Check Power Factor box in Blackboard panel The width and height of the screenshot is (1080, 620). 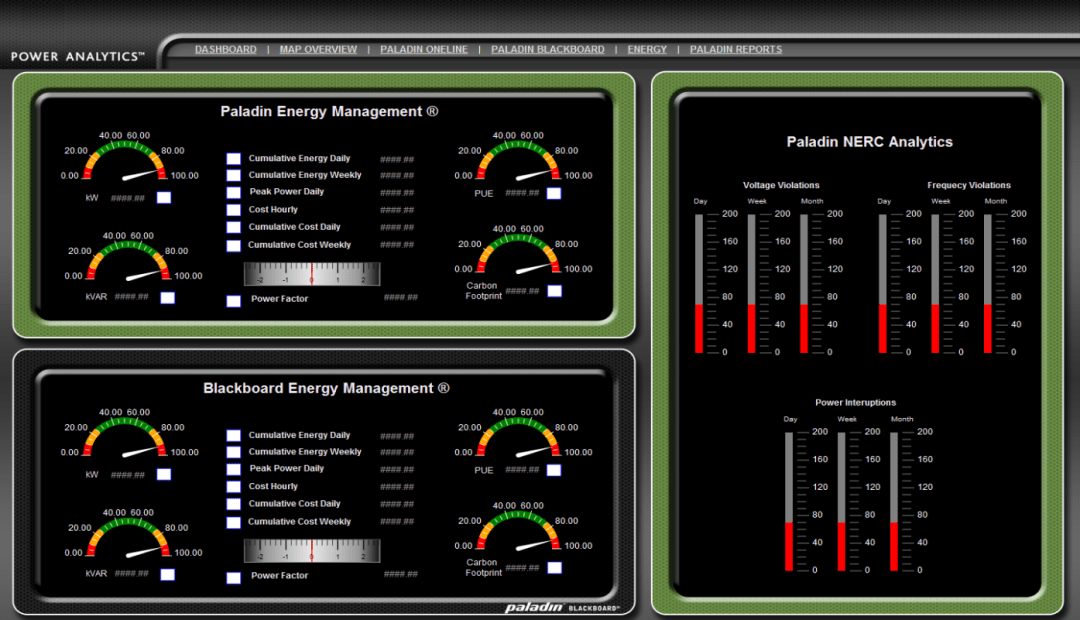click(233, 577)
